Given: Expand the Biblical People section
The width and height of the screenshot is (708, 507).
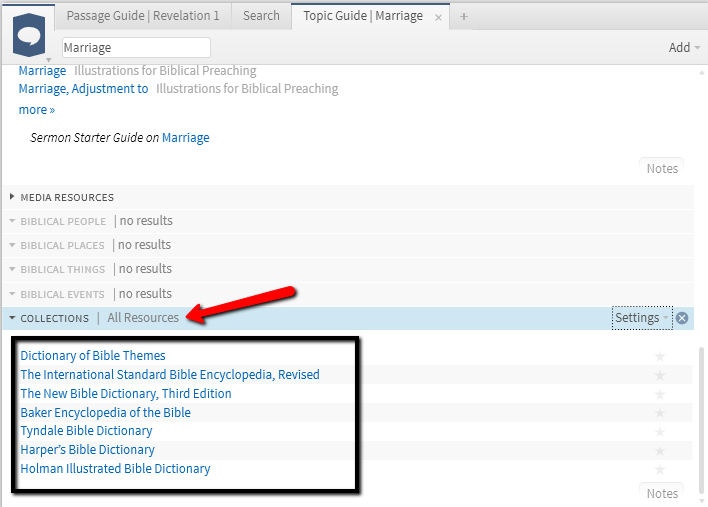Looking at the screenshot, I should click(x=12, y=221).
